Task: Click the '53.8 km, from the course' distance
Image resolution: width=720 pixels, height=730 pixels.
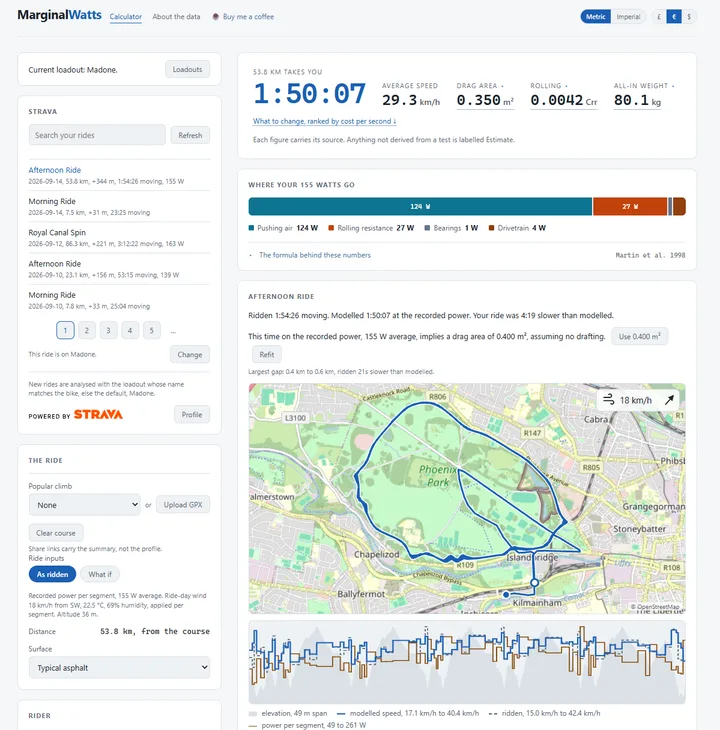Action: click(155, 631)
